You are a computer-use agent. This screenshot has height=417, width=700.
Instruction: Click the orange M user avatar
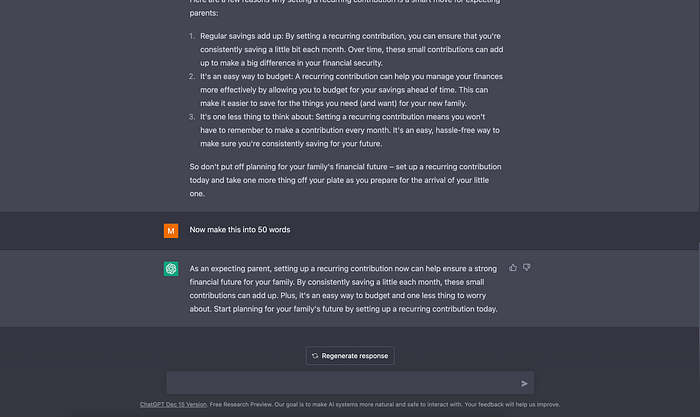171,231
